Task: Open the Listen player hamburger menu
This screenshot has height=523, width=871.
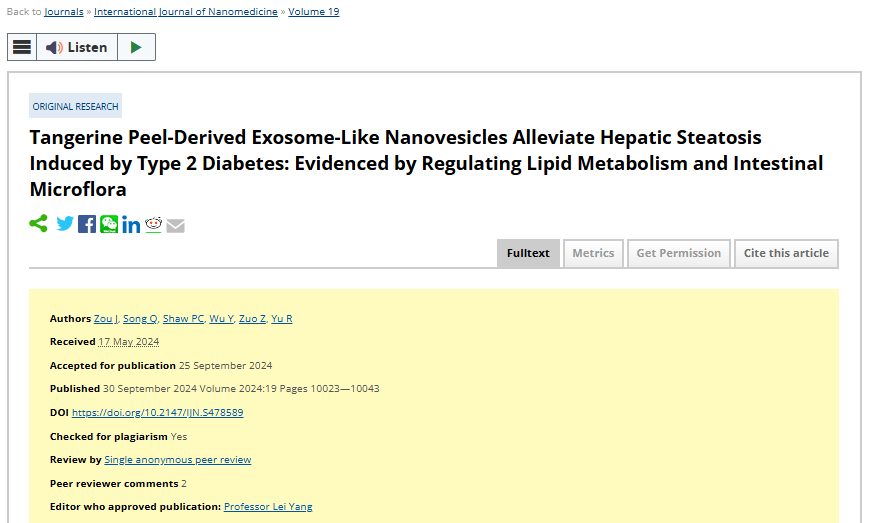Action: tap(22, 47)
